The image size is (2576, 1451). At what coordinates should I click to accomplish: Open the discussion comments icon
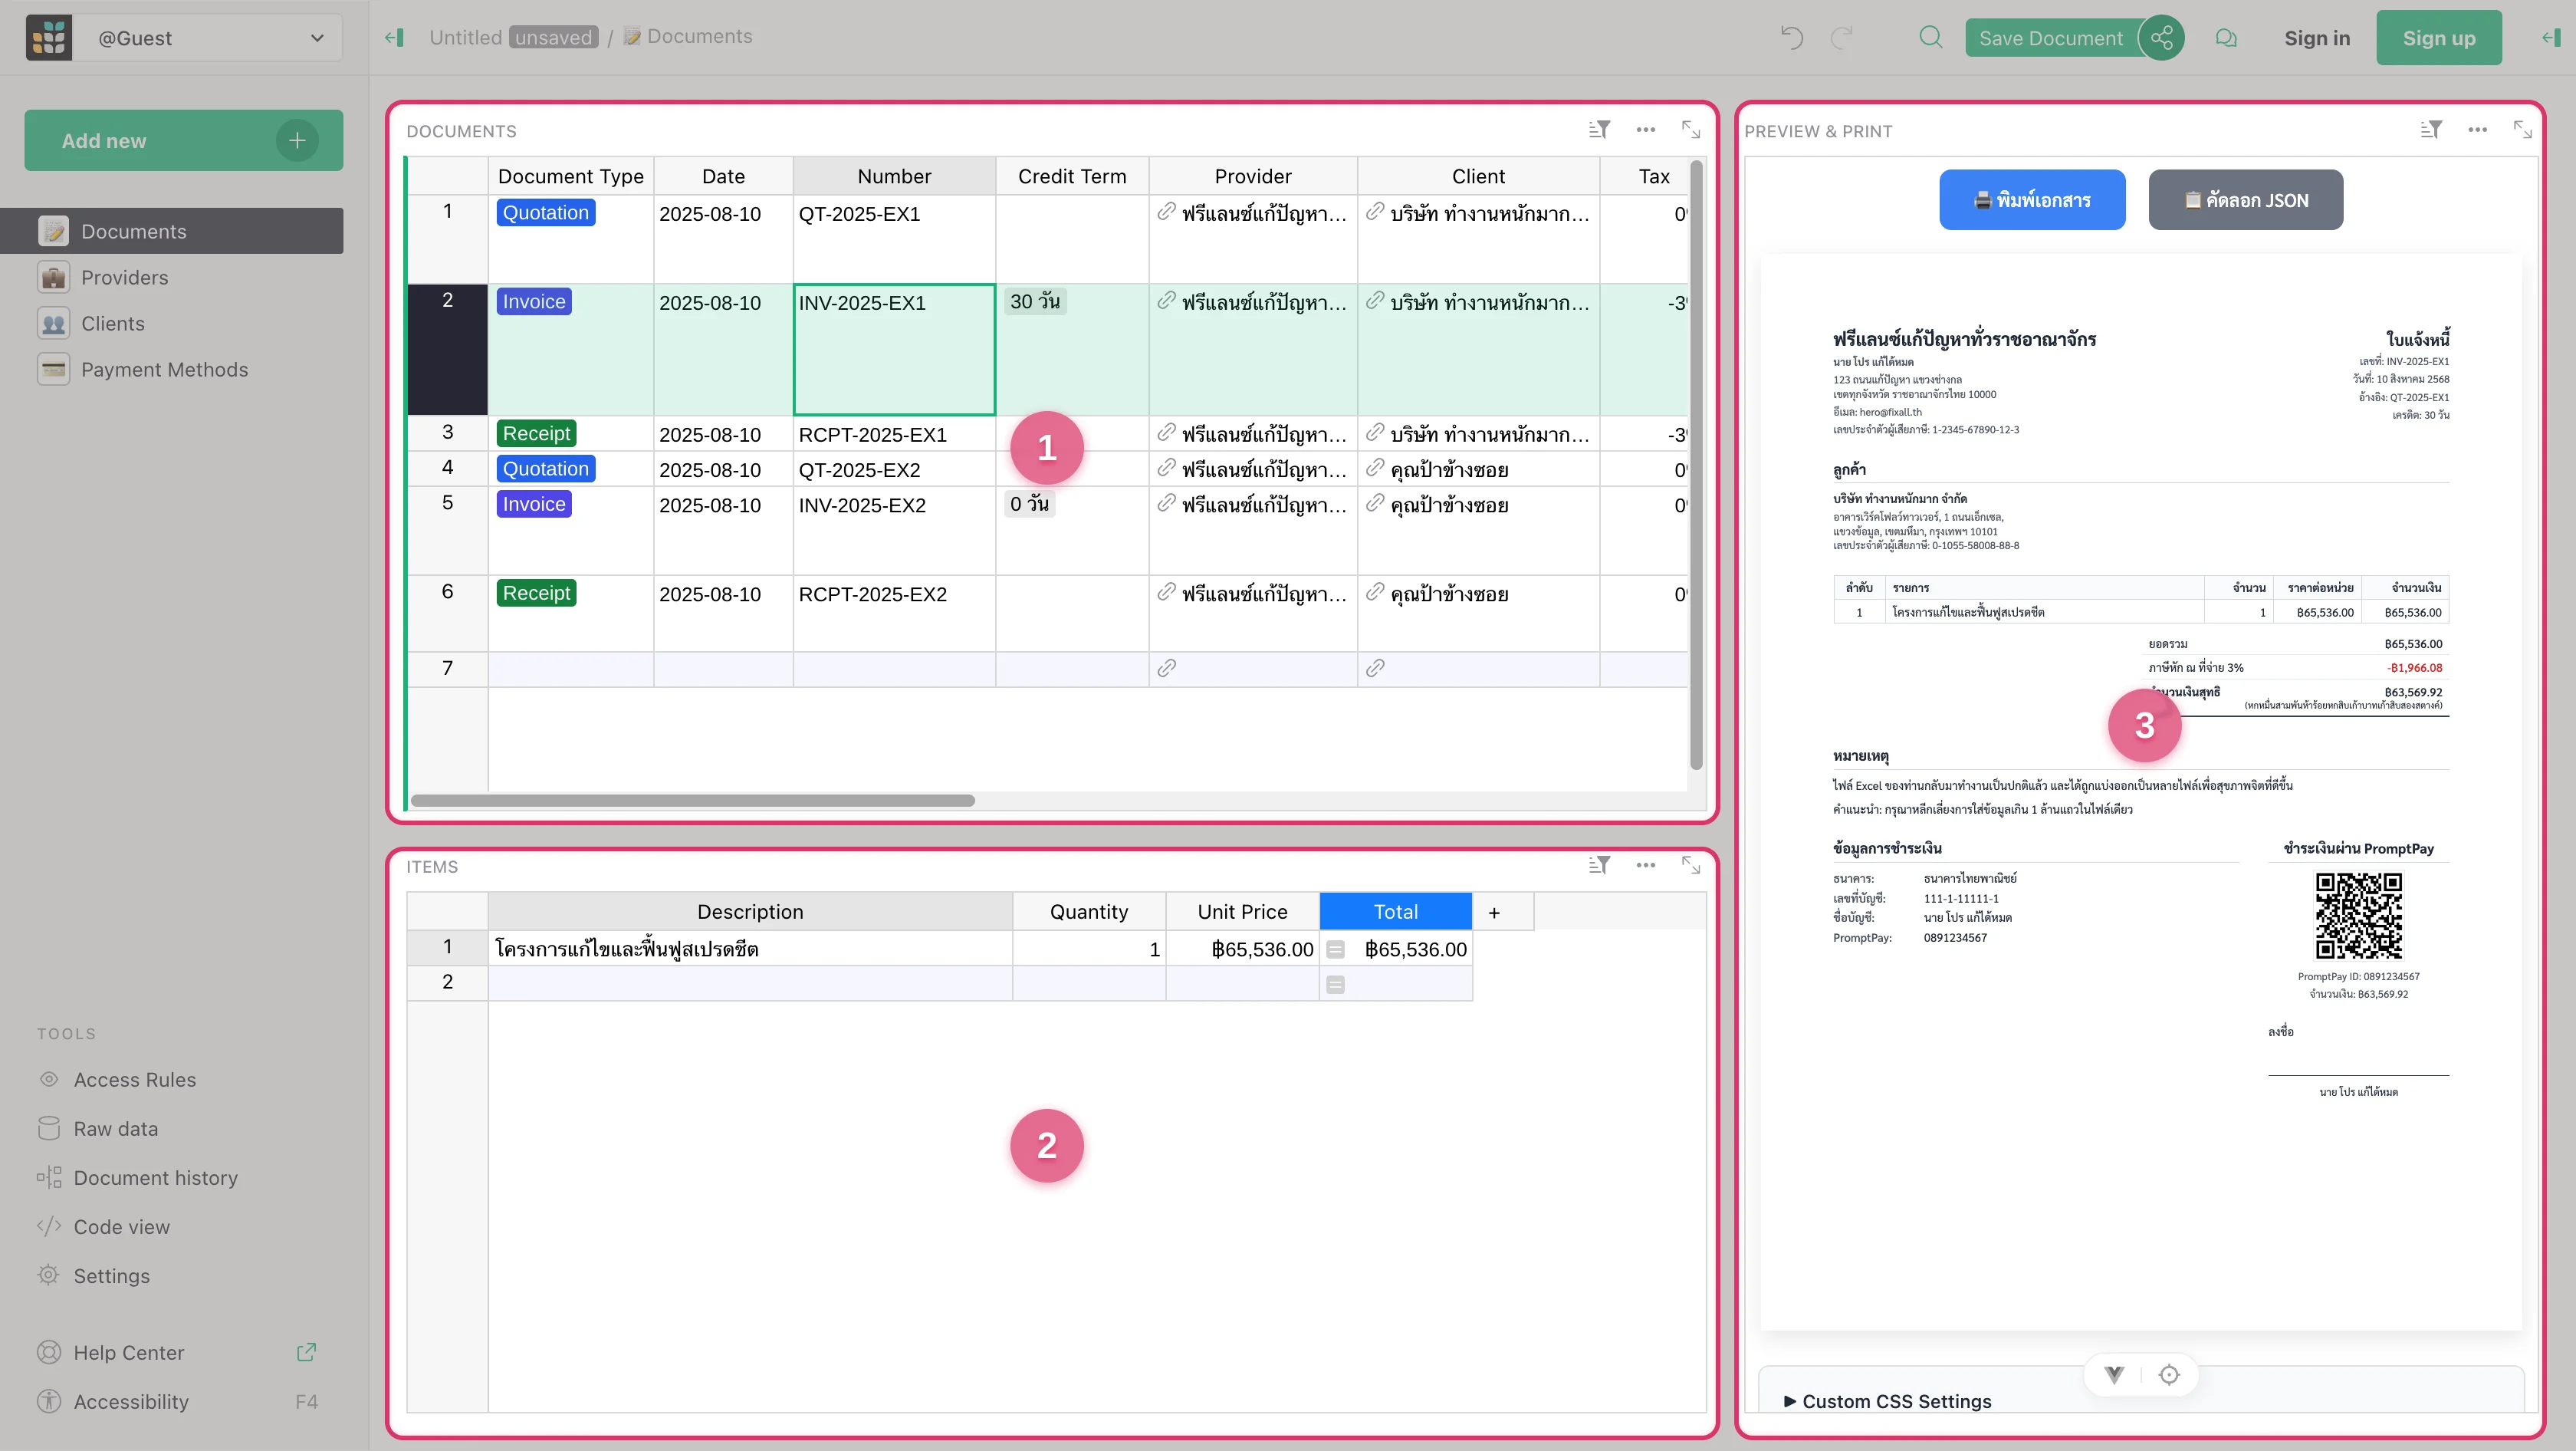click(x=2225, y=38)
